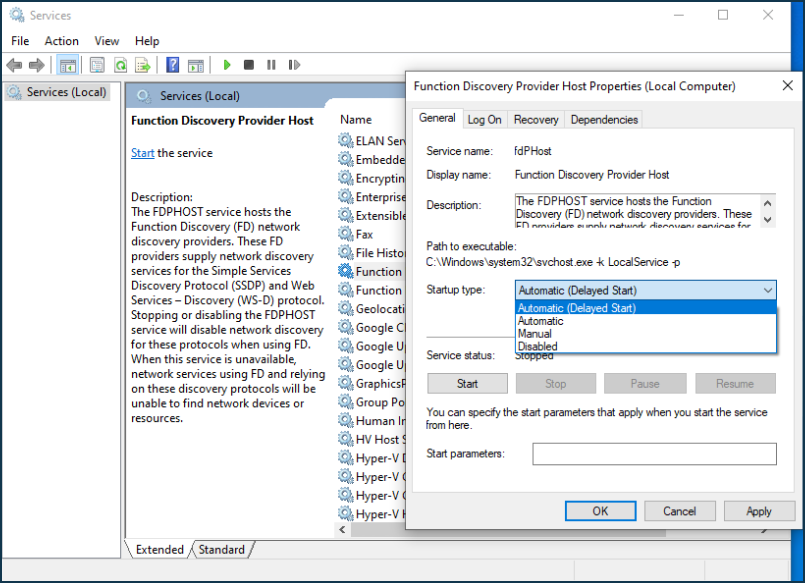Pause the service with the toolbar pause icon
Image resolution: width=805 pixels, height=583 pixels.
click(271, 65)
